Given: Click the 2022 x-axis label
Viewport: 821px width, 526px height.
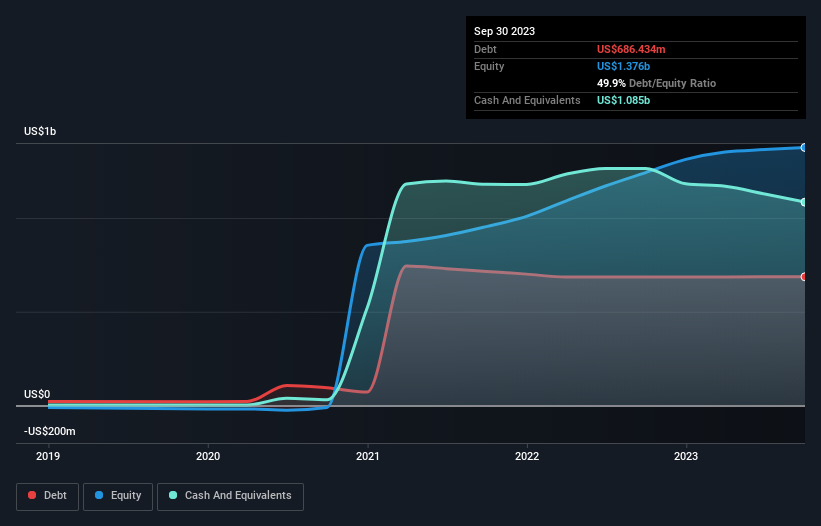Looking at the screenshot, I should (527, 456).
